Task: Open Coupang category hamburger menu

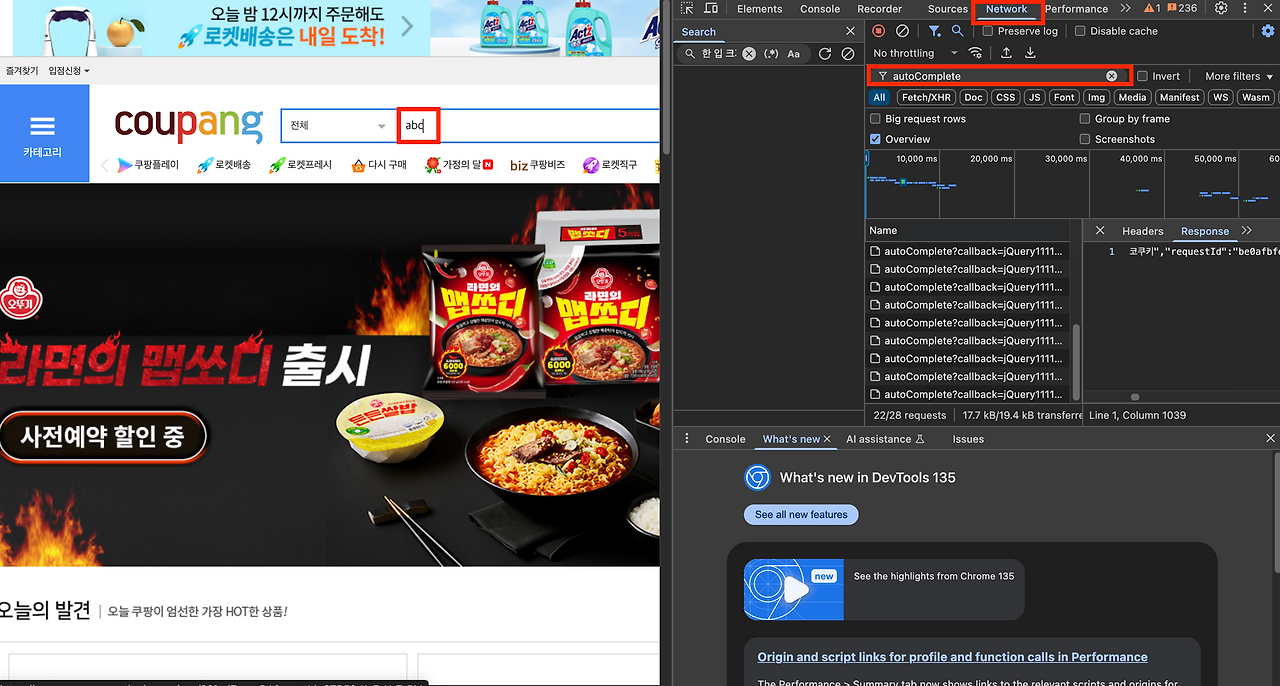Action: 42,126
